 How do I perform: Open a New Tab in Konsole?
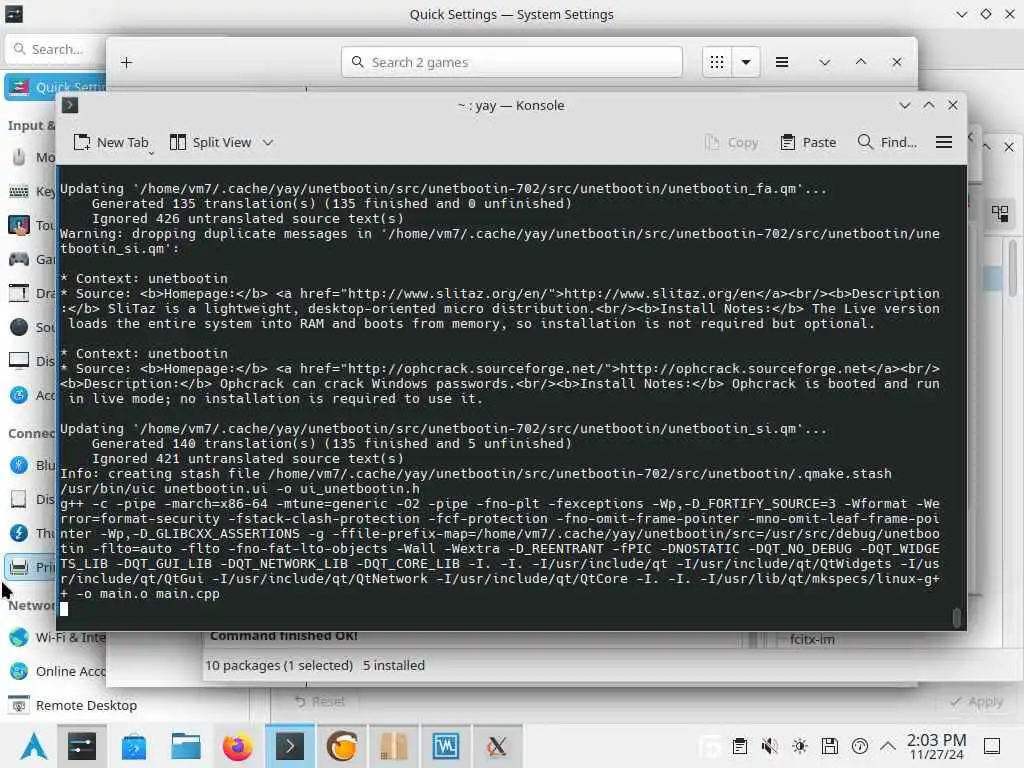110,142
